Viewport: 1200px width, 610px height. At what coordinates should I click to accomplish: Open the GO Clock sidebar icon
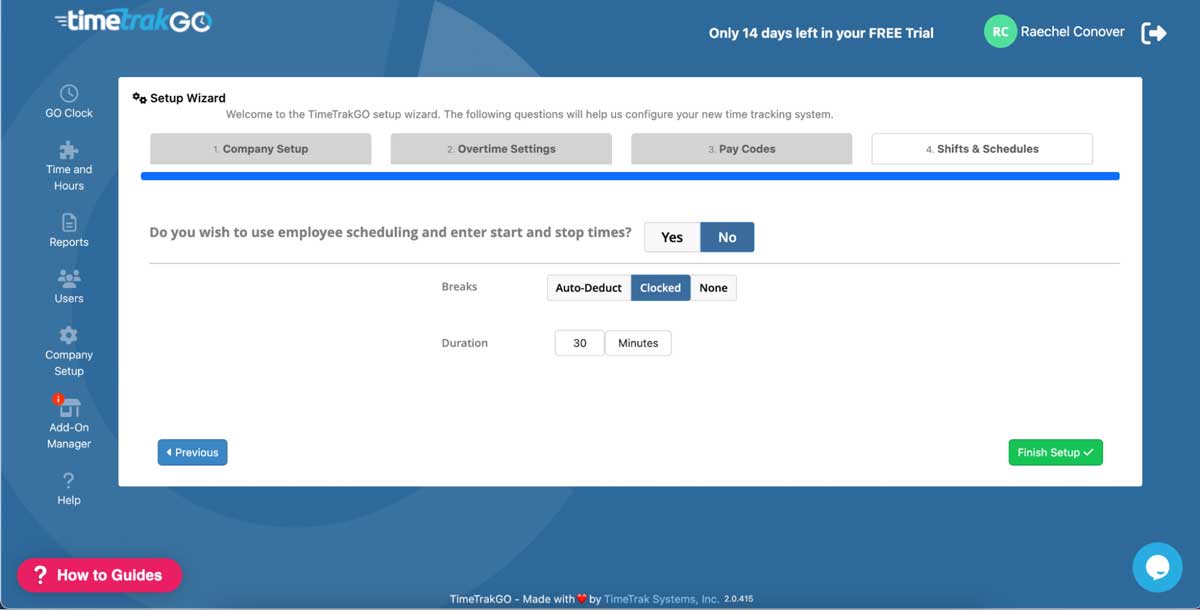pyautogui.click(x=69, y=93)
